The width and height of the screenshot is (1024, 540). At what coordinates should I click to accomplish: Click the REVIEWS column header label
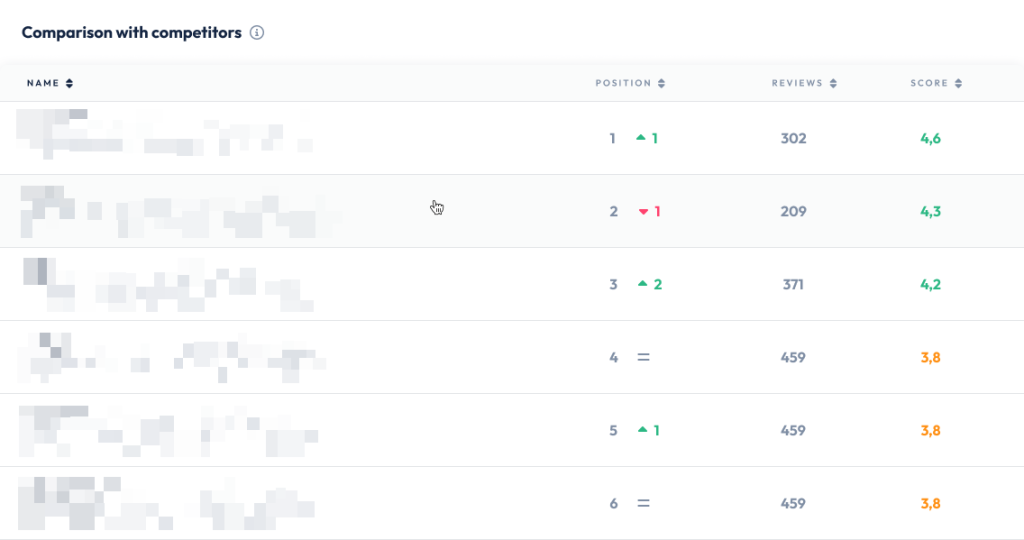tap(797, 83)
